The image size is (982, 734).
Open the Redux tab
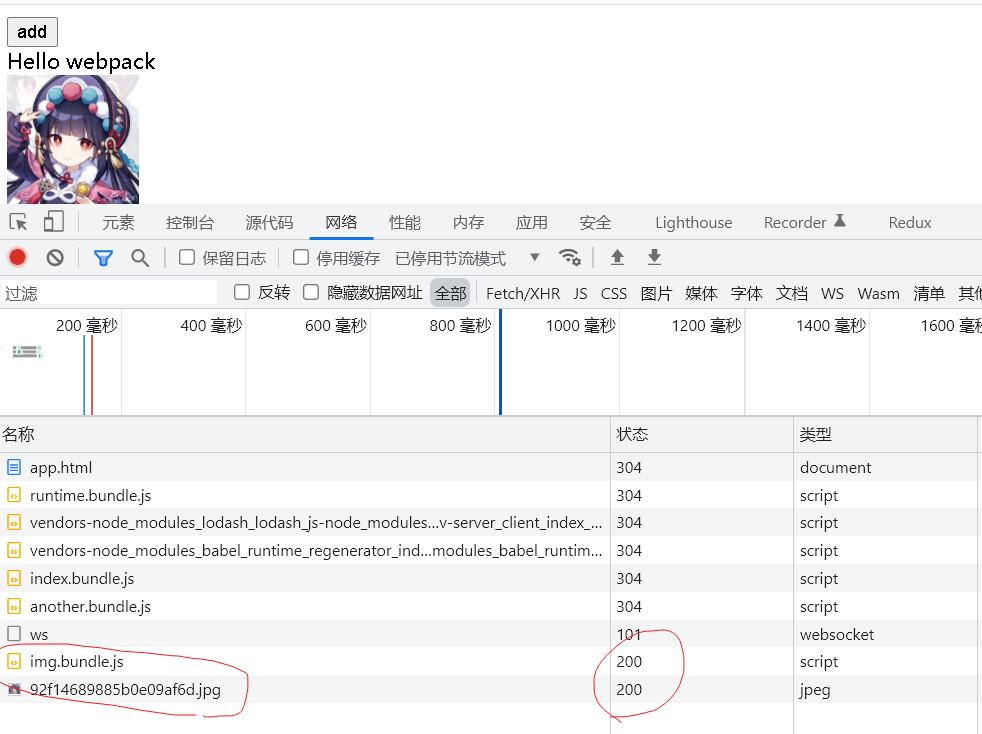[x=909, y=223]
